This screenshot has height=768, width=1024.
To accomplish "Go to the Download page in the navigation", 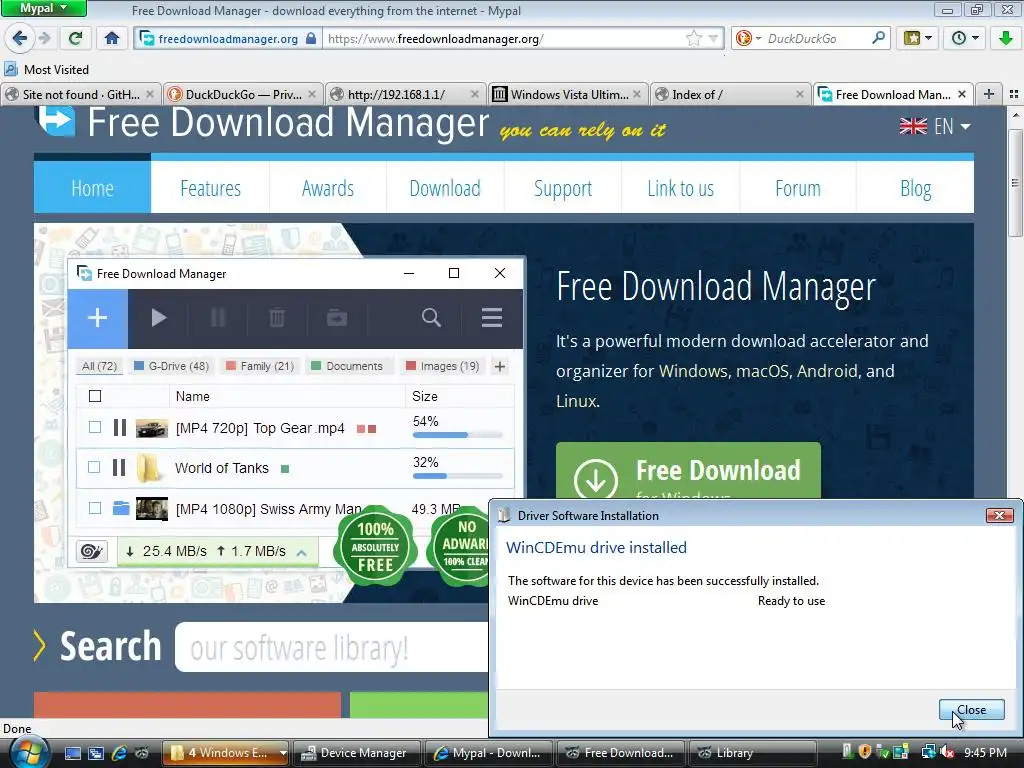I will pyautogui.click(x=445, y=187).
